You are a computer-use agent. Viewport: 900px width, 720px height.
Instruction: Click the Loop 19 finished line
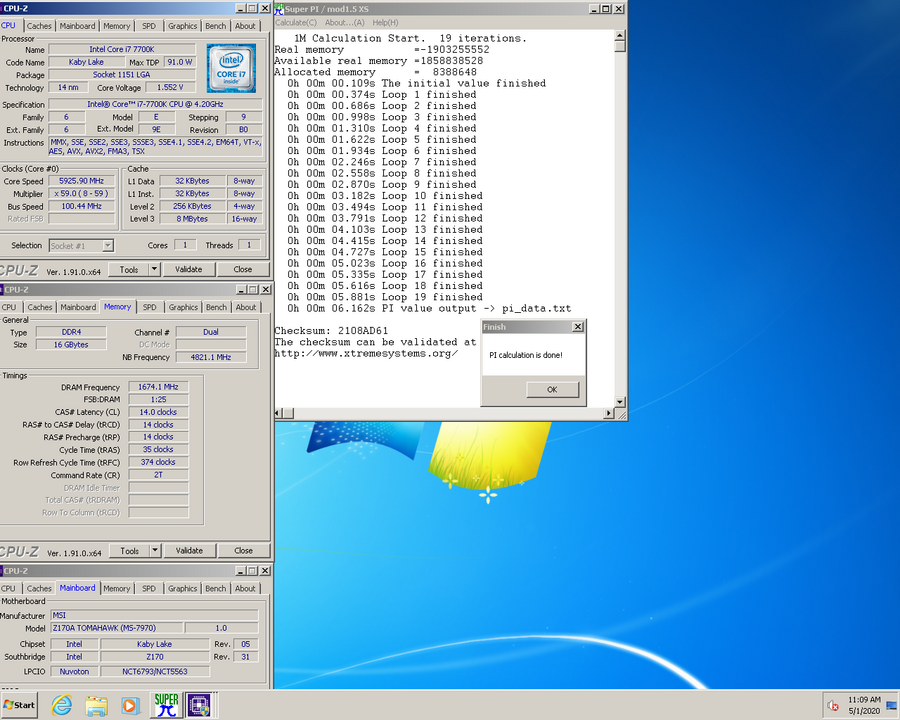385,297
